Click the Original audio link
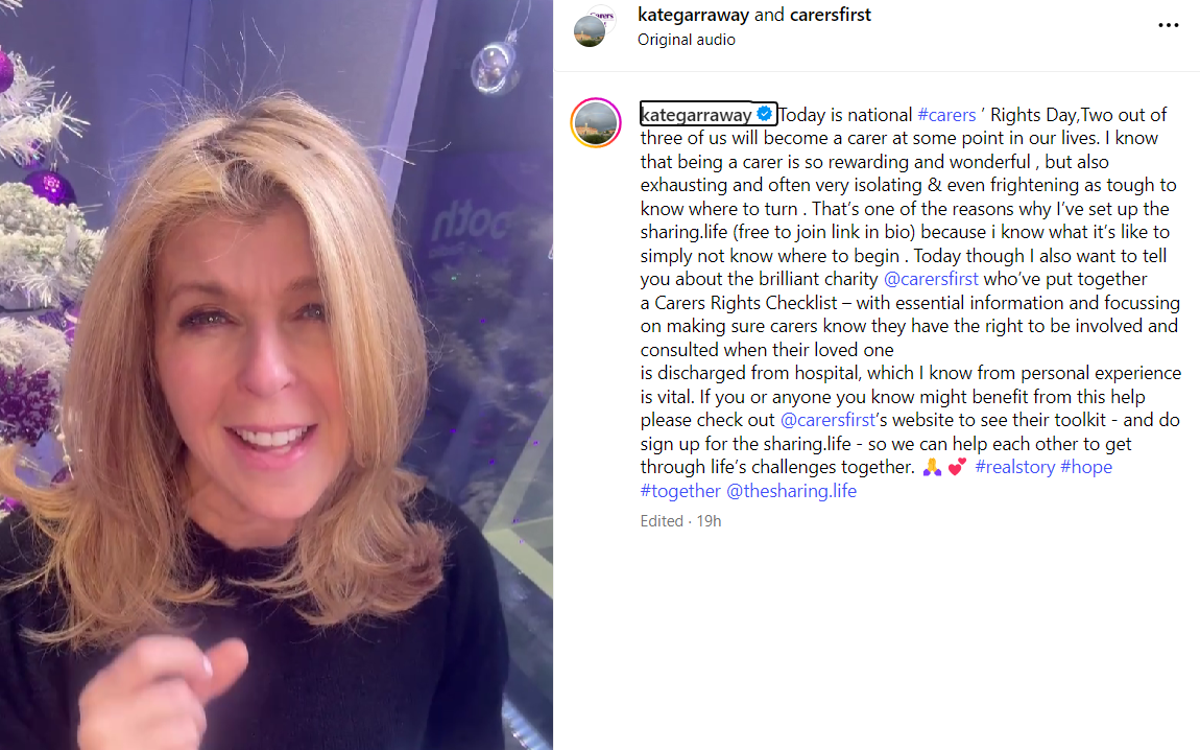 click(686, 40)
